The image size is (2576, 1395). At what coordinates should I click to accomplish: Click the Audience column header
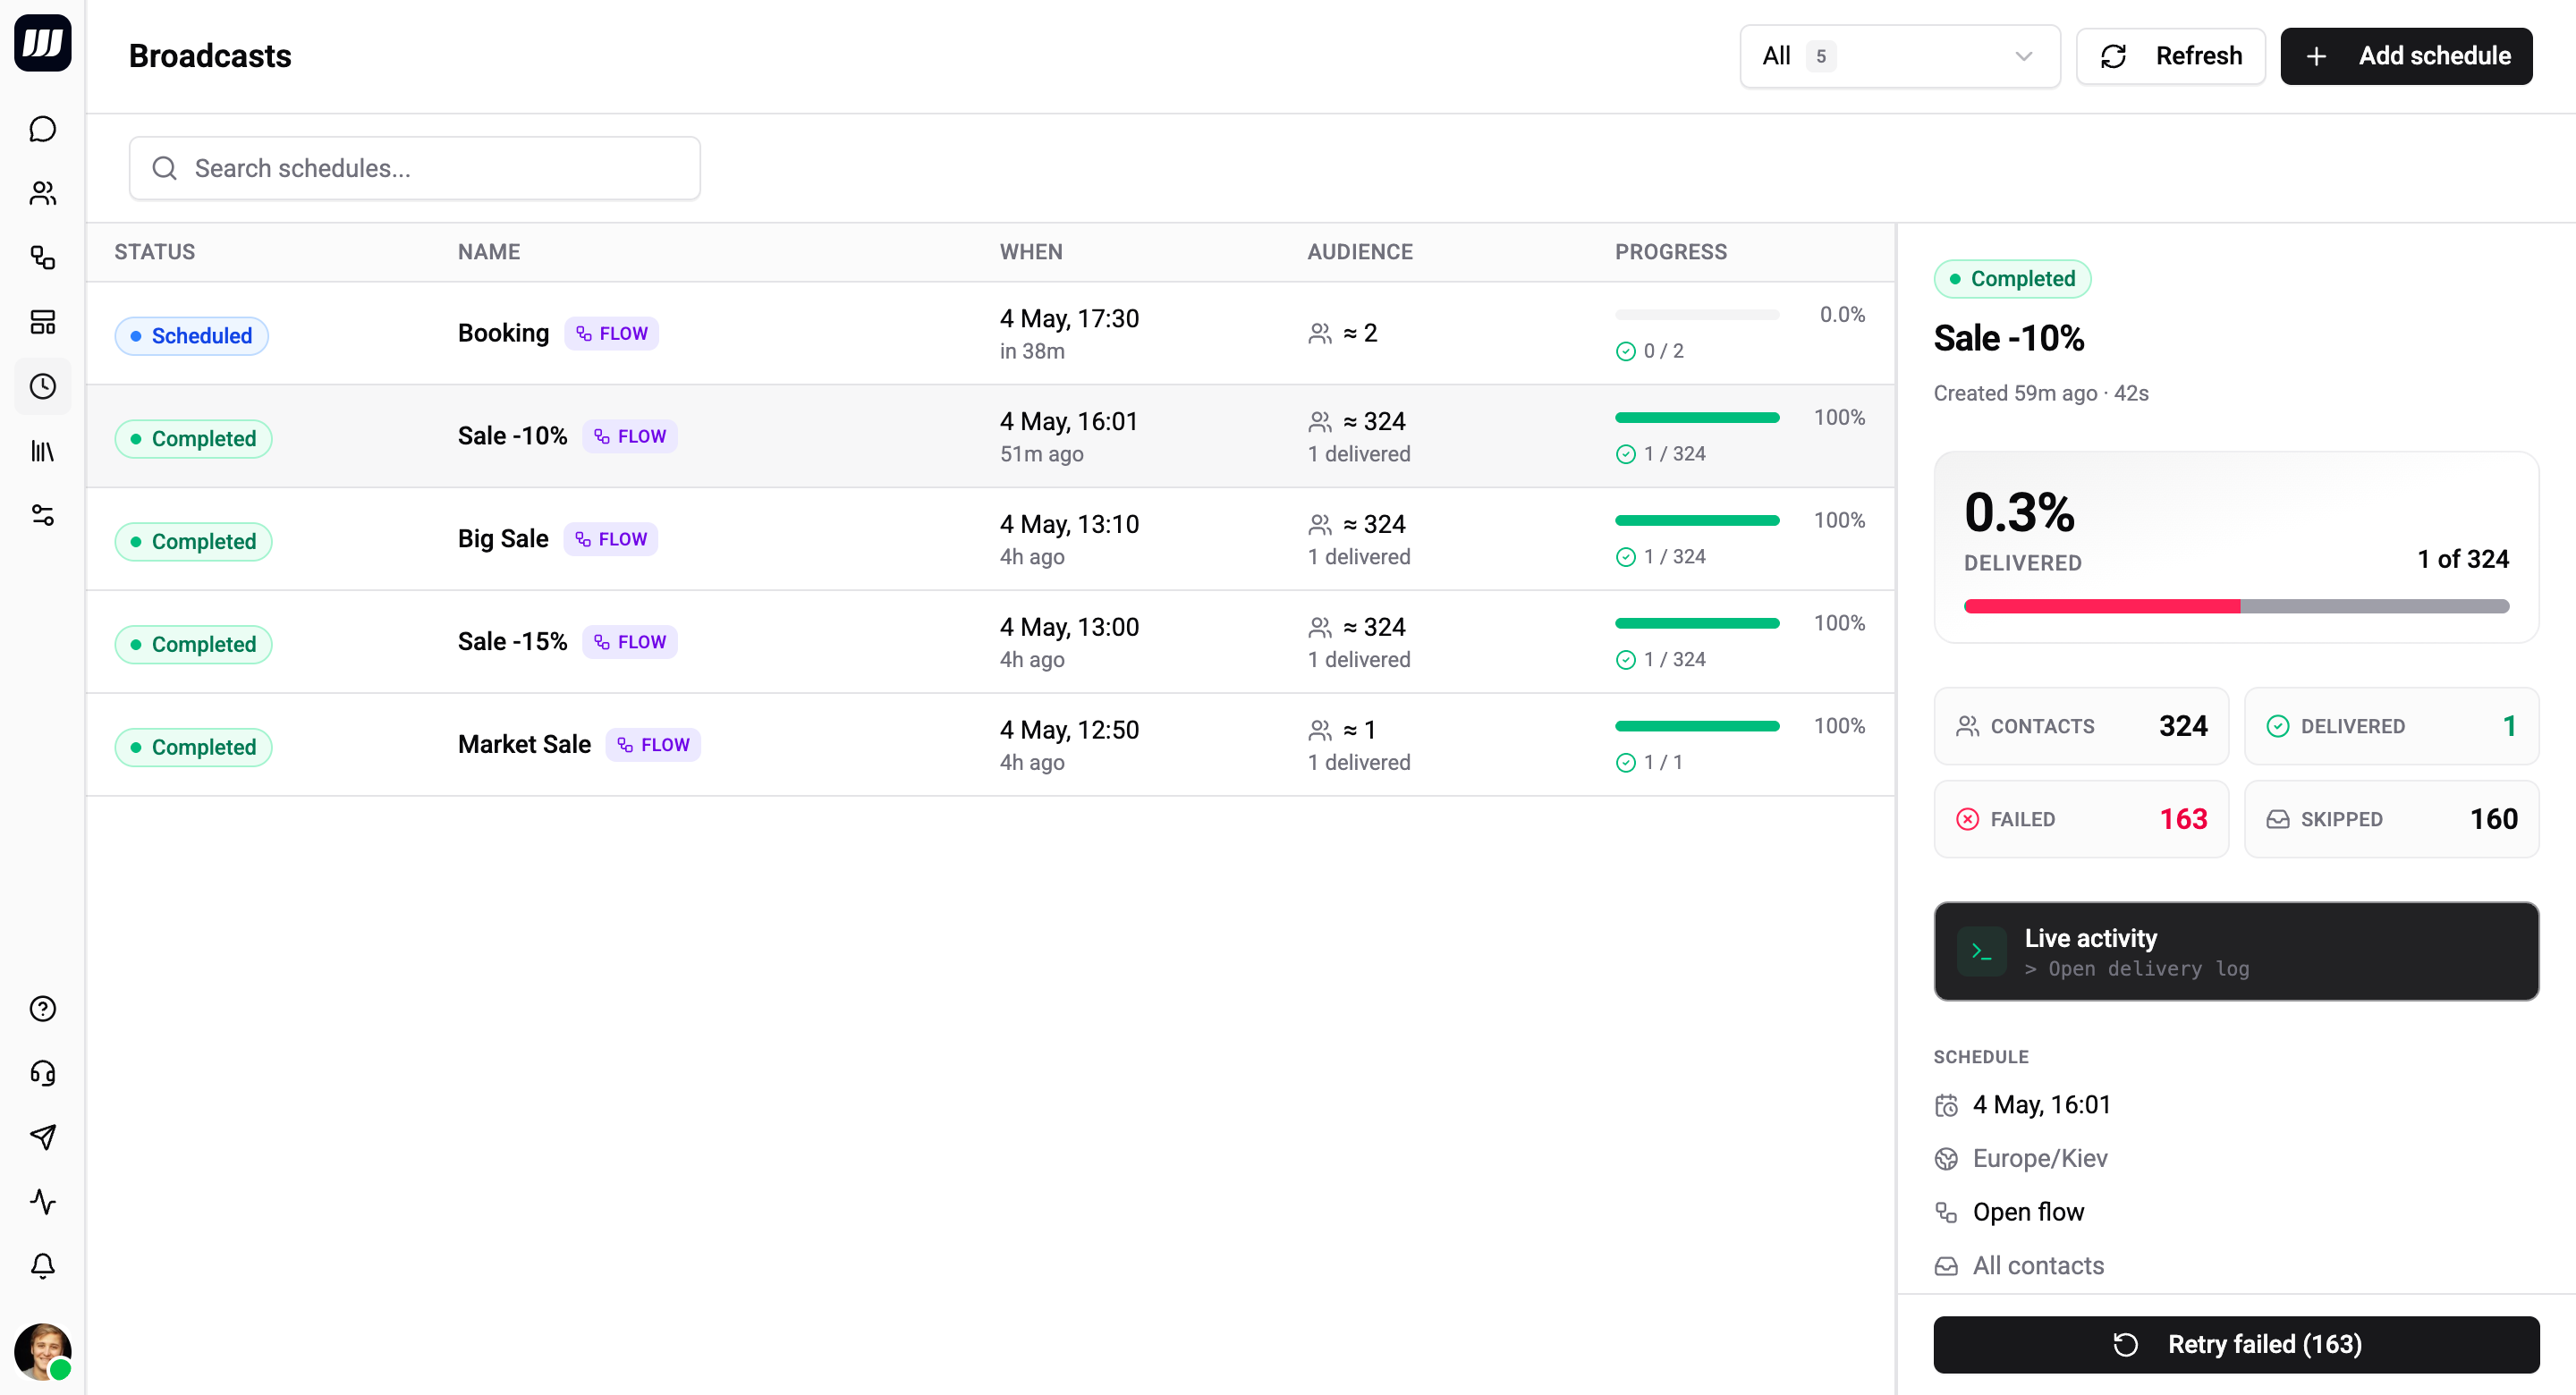click(1360, 252)
